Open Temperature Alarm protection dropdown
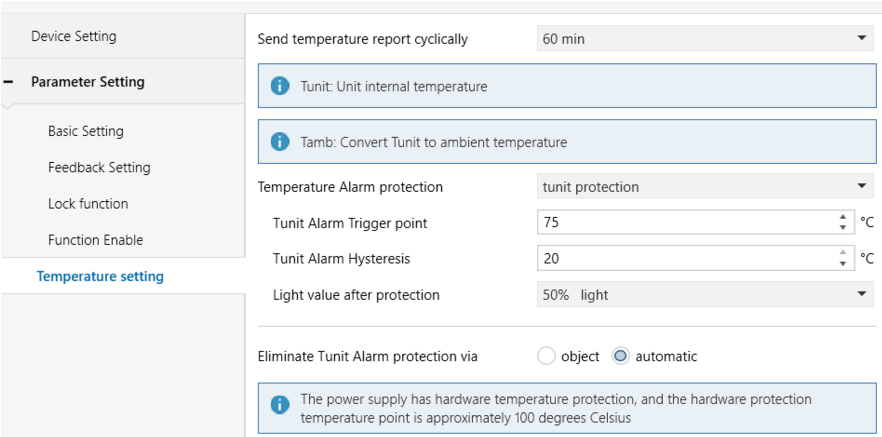This screenshot has height=437, width=882. [x=705, y=186]
